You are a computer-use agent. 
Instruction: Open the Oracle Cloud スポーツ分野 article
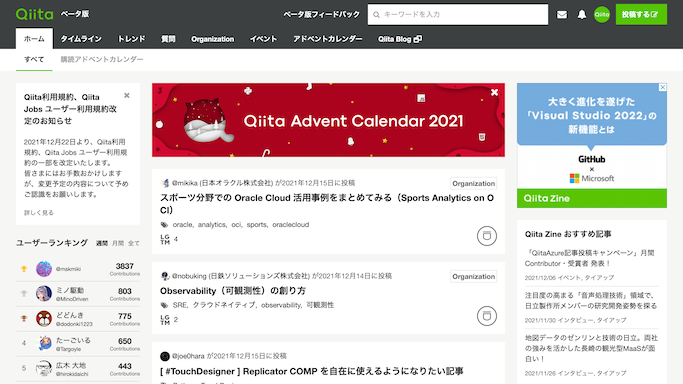[x=327, y=204]
